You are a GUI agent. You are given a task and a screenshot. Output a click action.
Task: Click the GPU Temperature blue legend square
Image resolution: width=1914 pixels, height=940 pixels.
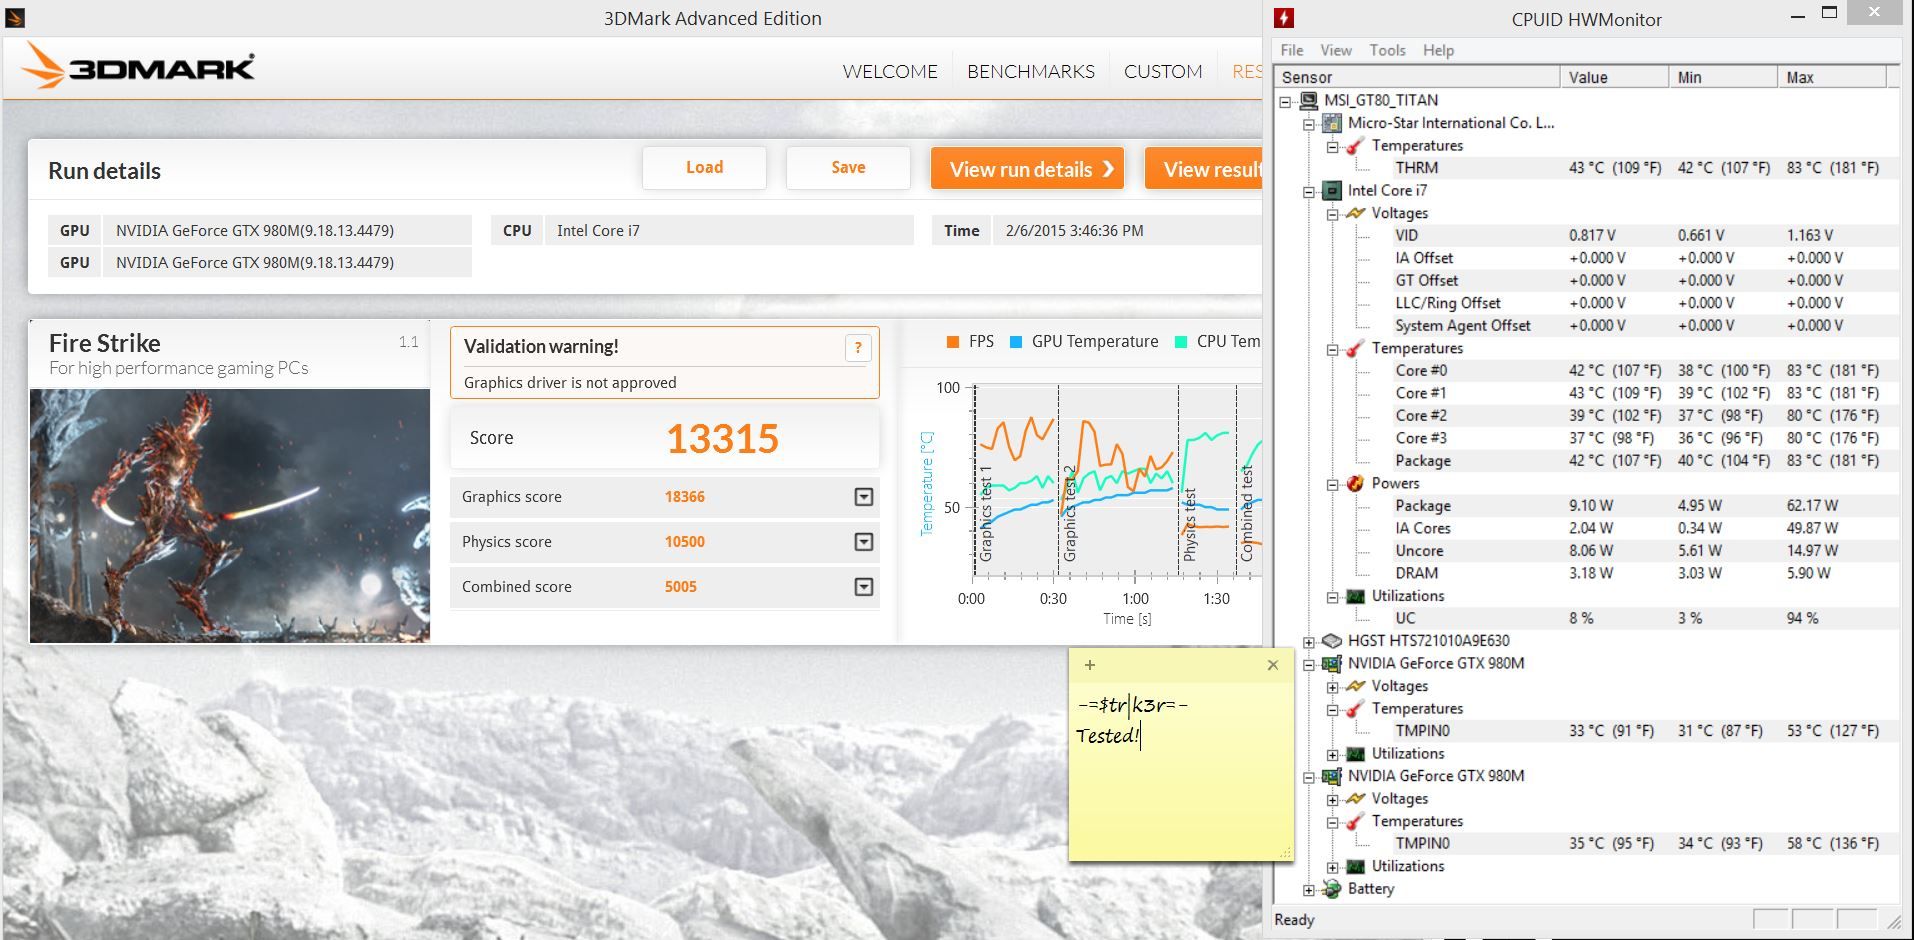coord(1016,342)
